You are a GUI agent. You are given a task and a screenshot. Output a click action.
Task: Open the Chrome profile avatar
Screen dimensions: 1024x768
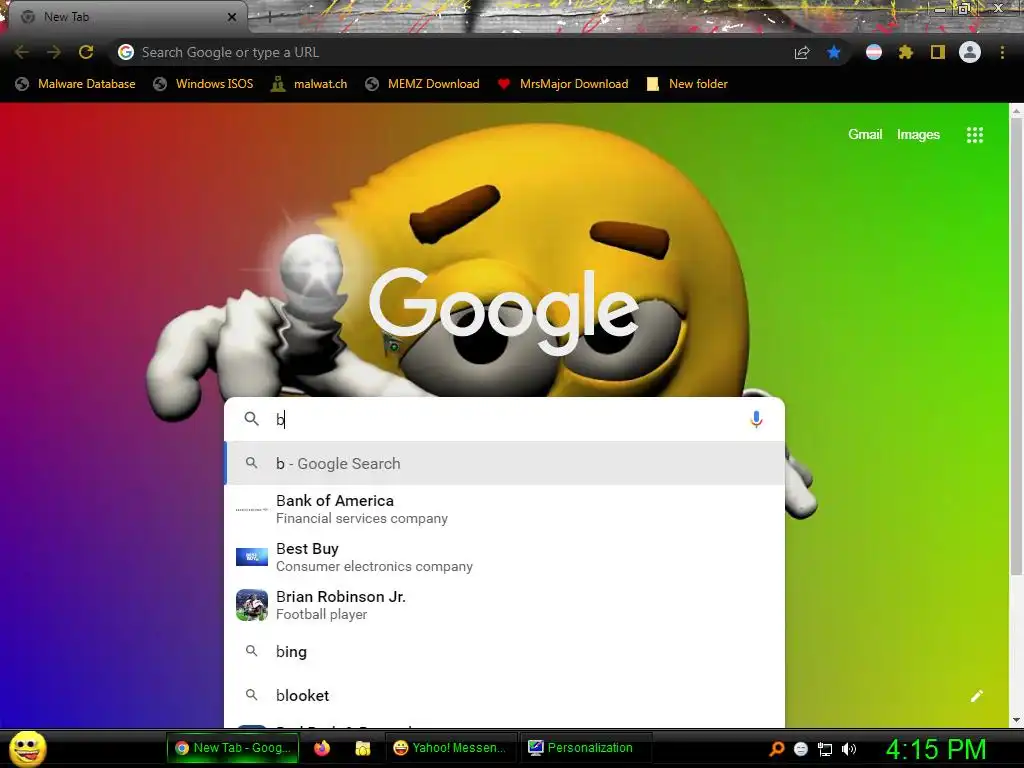click(x=970, y=52)
